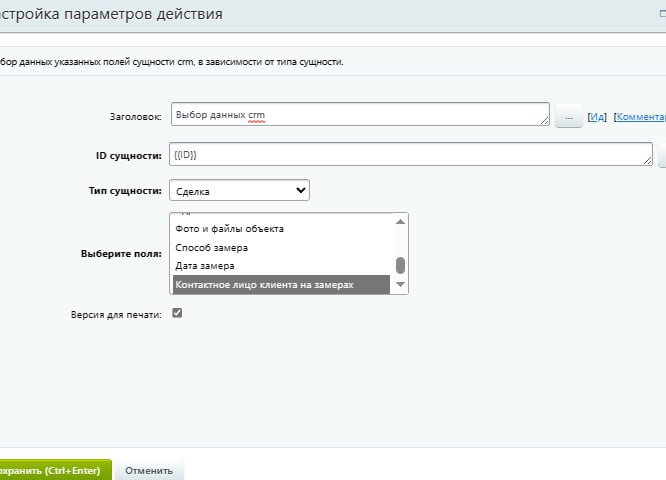Choose 'Дата замера' in the fields list
This screenshot has height=480, width=666.
tap(205, 266)
